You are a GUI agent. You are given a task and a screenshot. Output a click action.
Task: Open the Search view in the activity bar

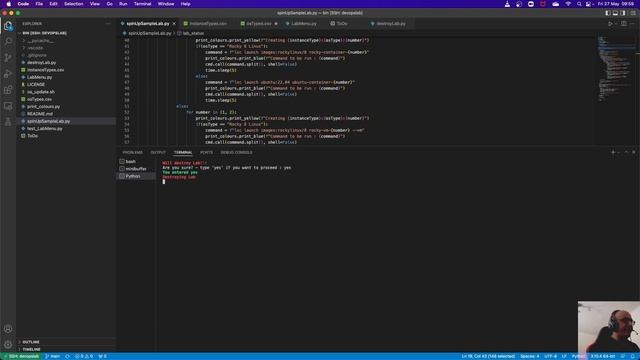(8, 41)
